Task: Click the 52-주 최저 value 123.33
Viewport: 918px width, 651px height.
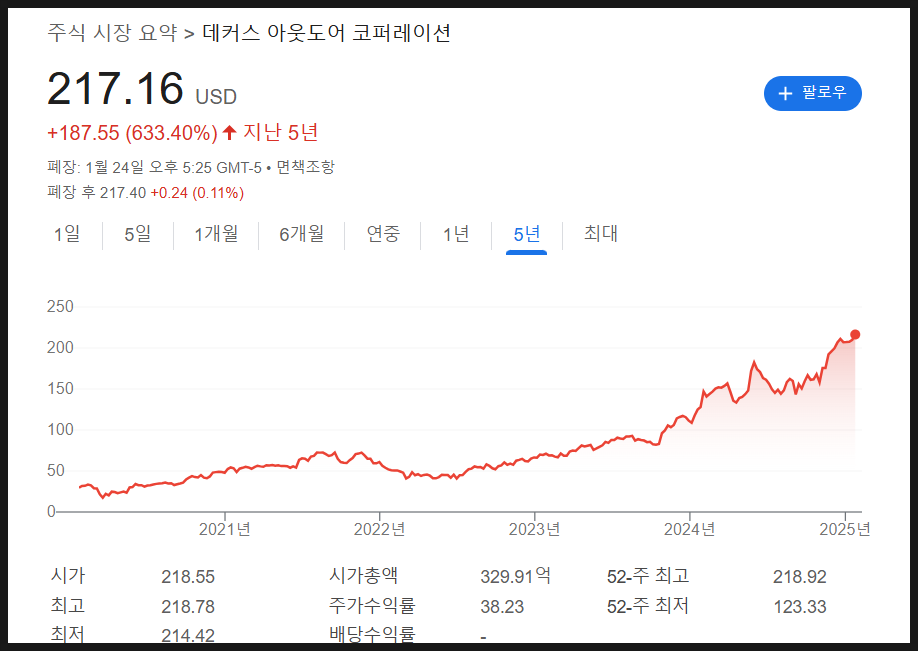Action: 800,607
